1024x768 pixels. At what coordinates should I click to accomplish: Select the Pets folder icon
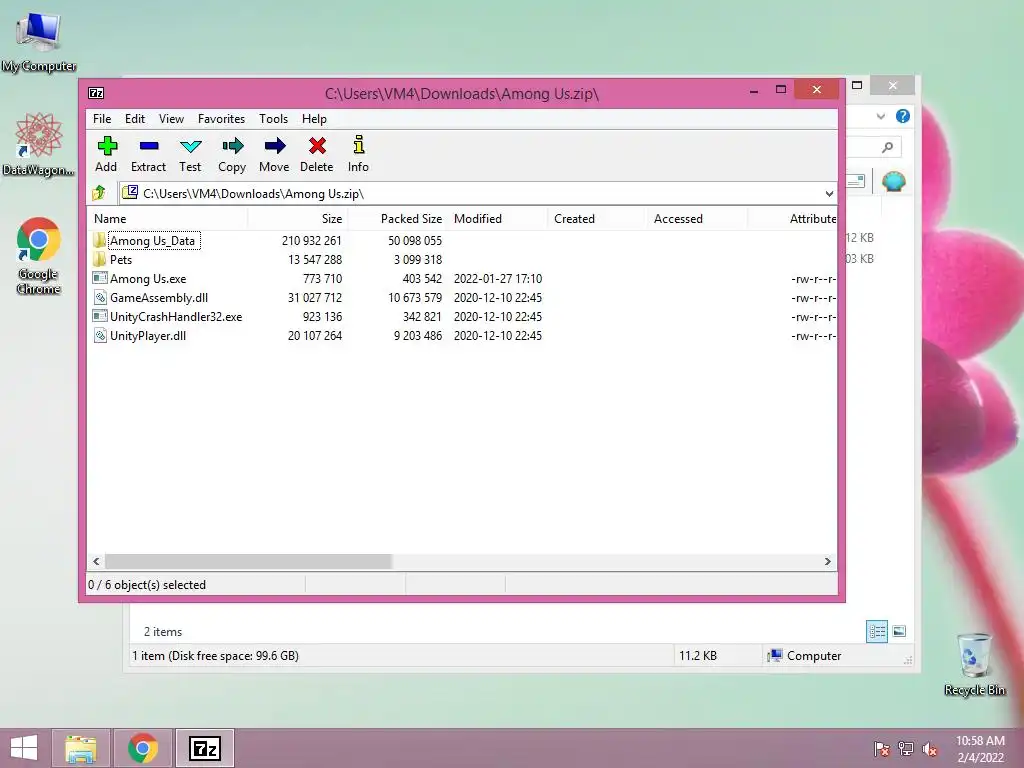(99, 259)
